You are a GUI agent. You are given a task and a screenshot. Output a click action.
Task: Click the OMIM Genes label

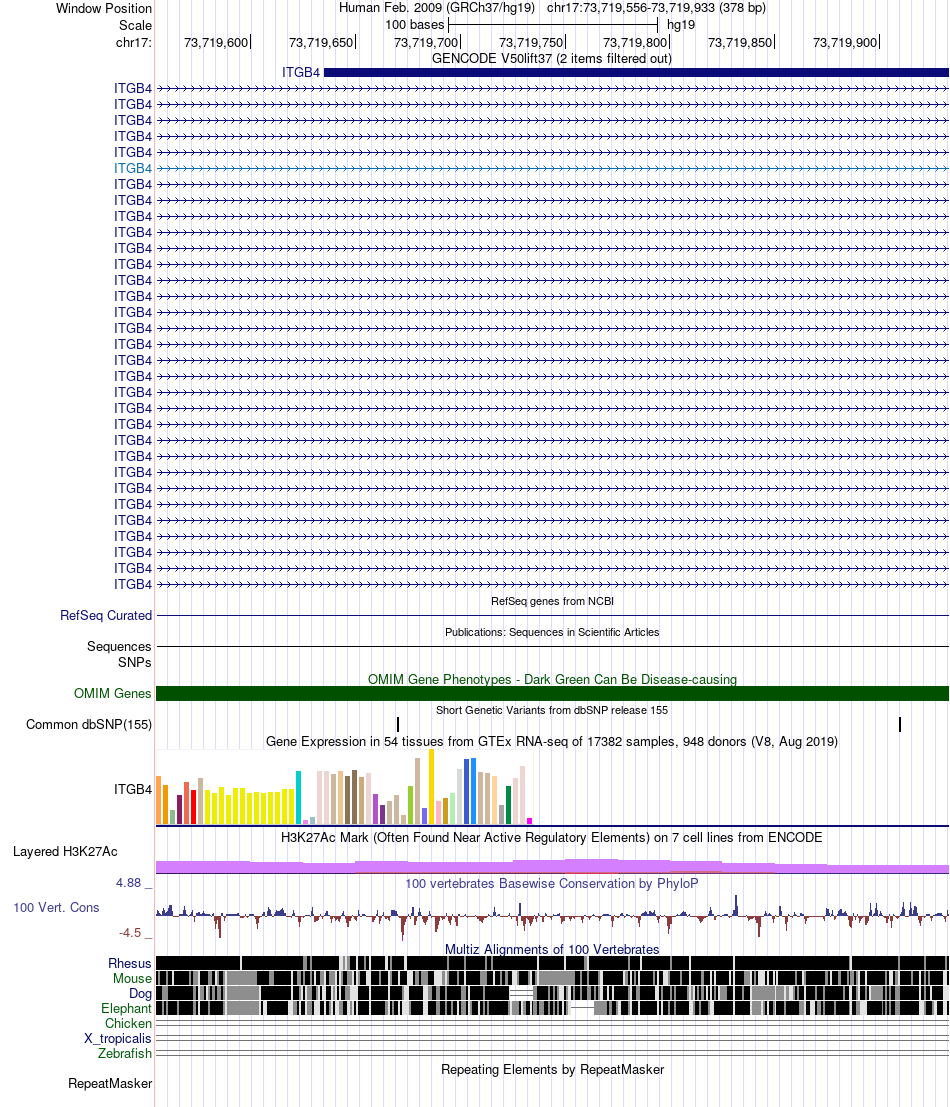click(112, 693)
